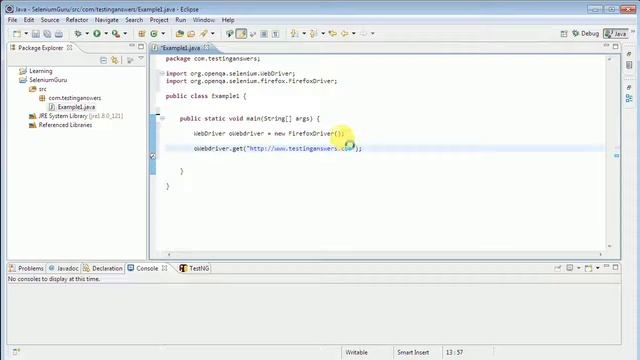This screenshot has height=360, width=640.
Task: Click the Open Perspective icon
Action: click(564, 34)
